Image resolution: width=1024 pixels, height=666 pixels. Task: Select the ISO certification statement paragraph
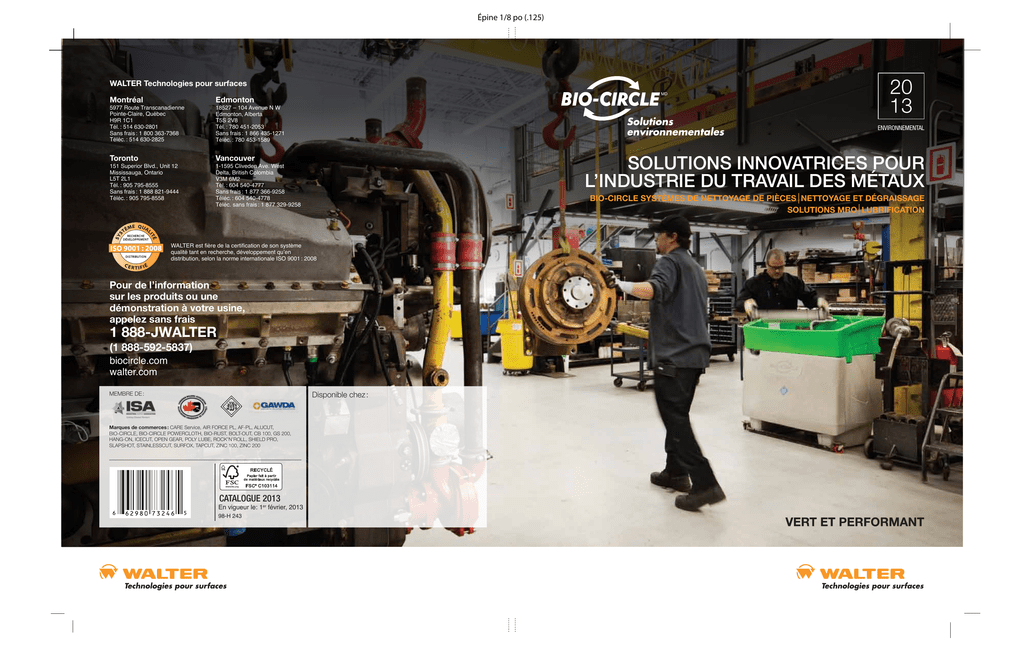(x=244, y=252)
